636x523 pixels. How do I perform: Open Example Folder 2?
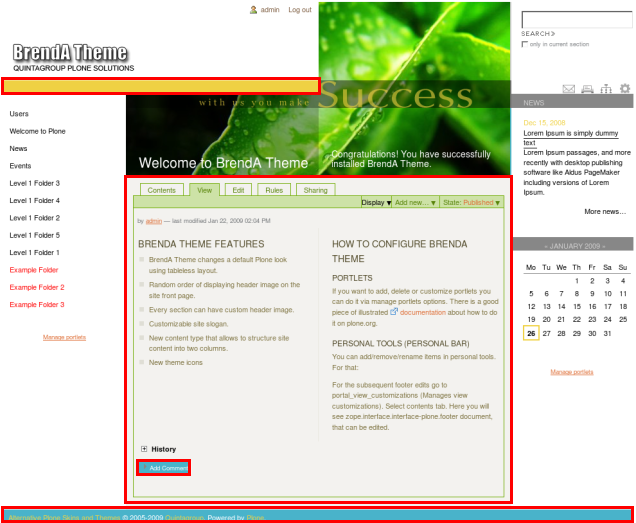click(x=37, y=287)
